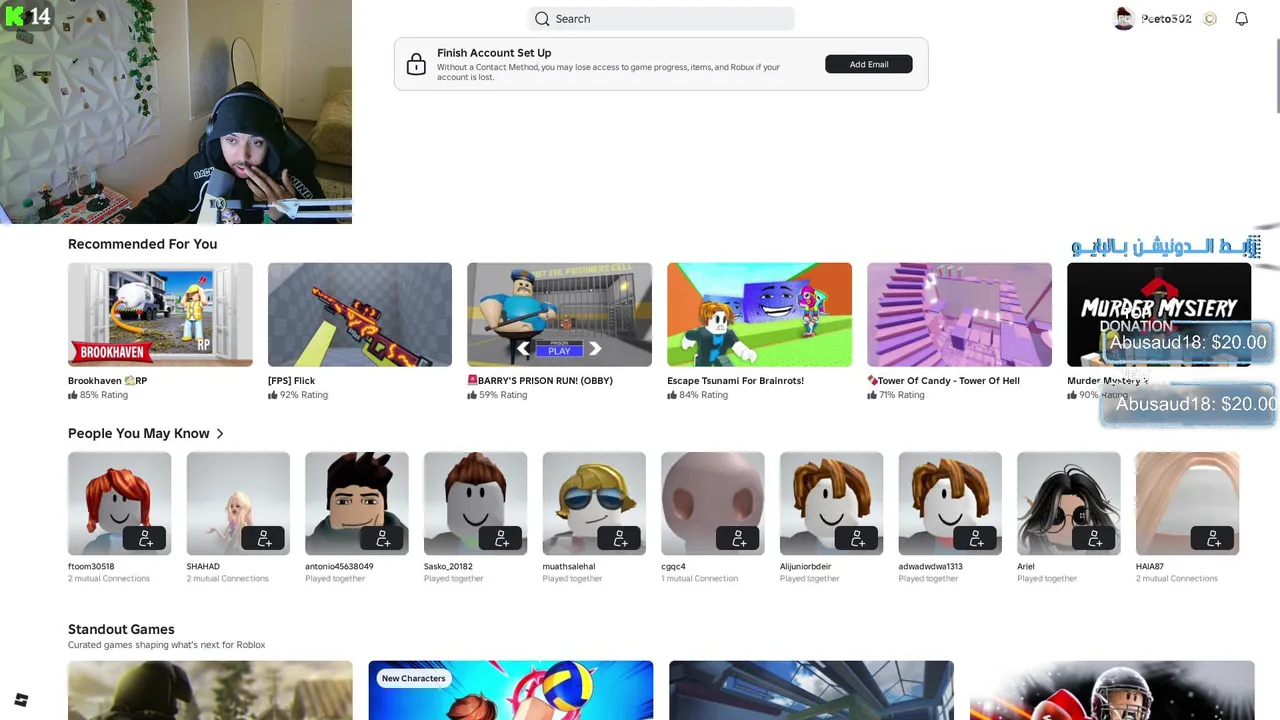The height and width of the screenshot is (720, 1280).
Task: Click the 92% Rating text under Flick
Action: pos(304,395)
